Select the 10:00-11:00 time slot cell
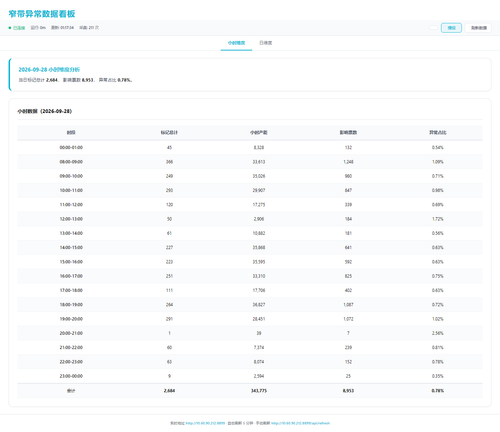Image resolution: width=500 pixels, height=432 pixels. tap(71, 190)
